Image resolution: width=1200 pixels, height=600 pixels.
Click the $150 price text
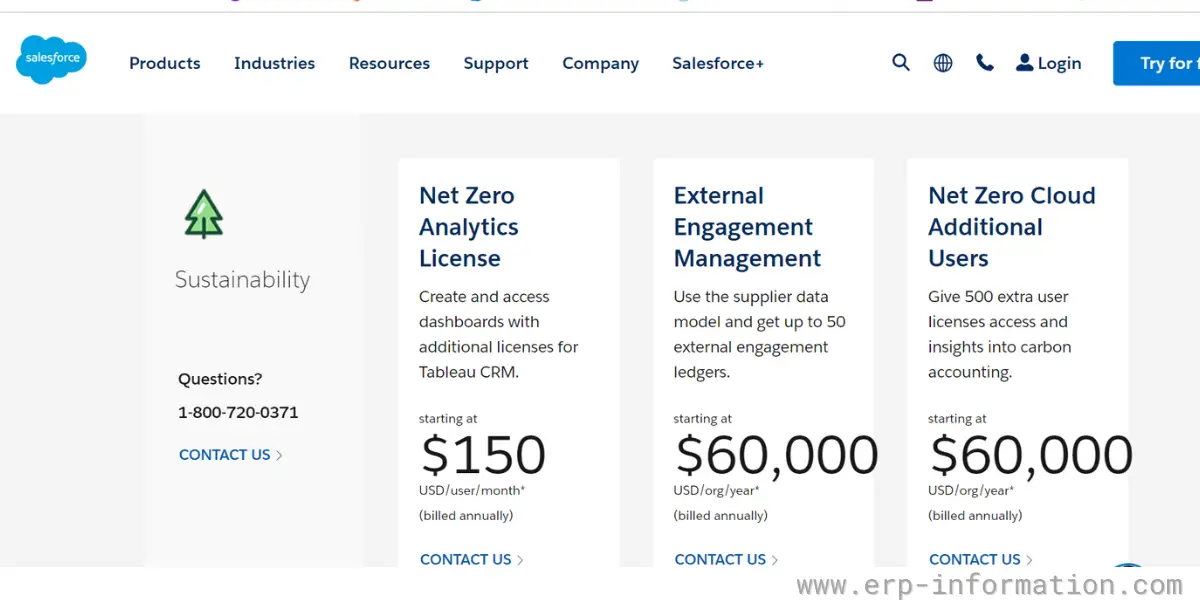point(484,455)
